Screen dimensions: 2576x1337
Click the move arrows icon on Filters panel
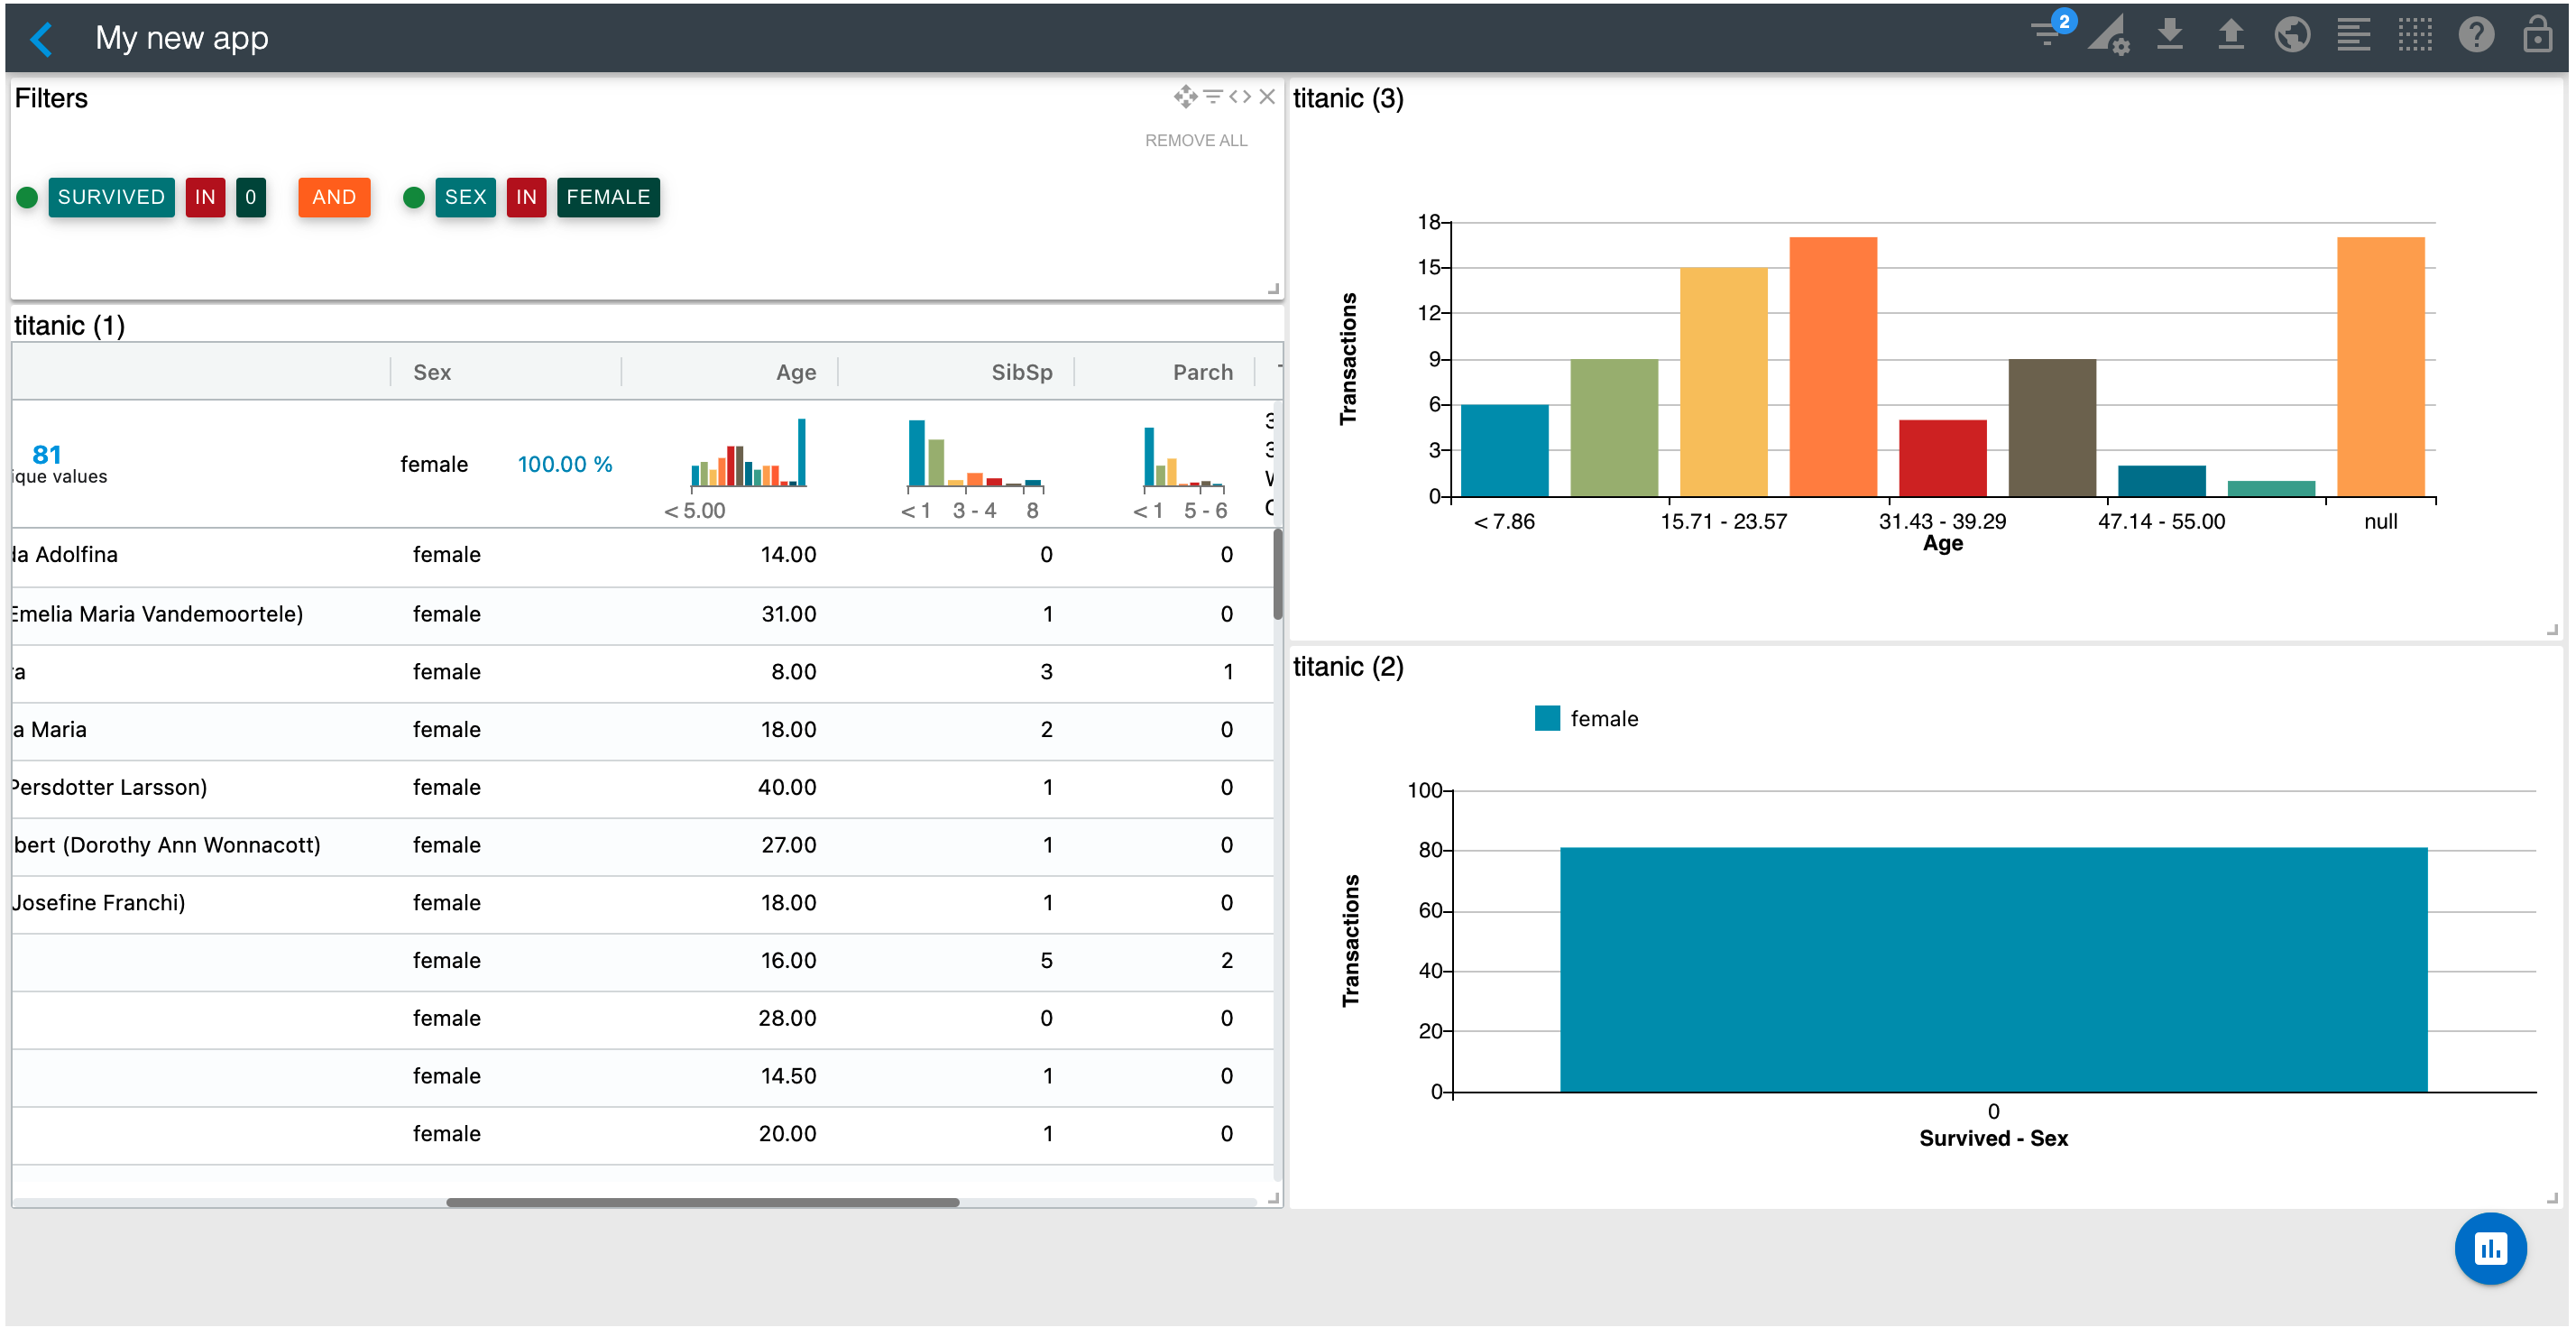coord(1185,97)
